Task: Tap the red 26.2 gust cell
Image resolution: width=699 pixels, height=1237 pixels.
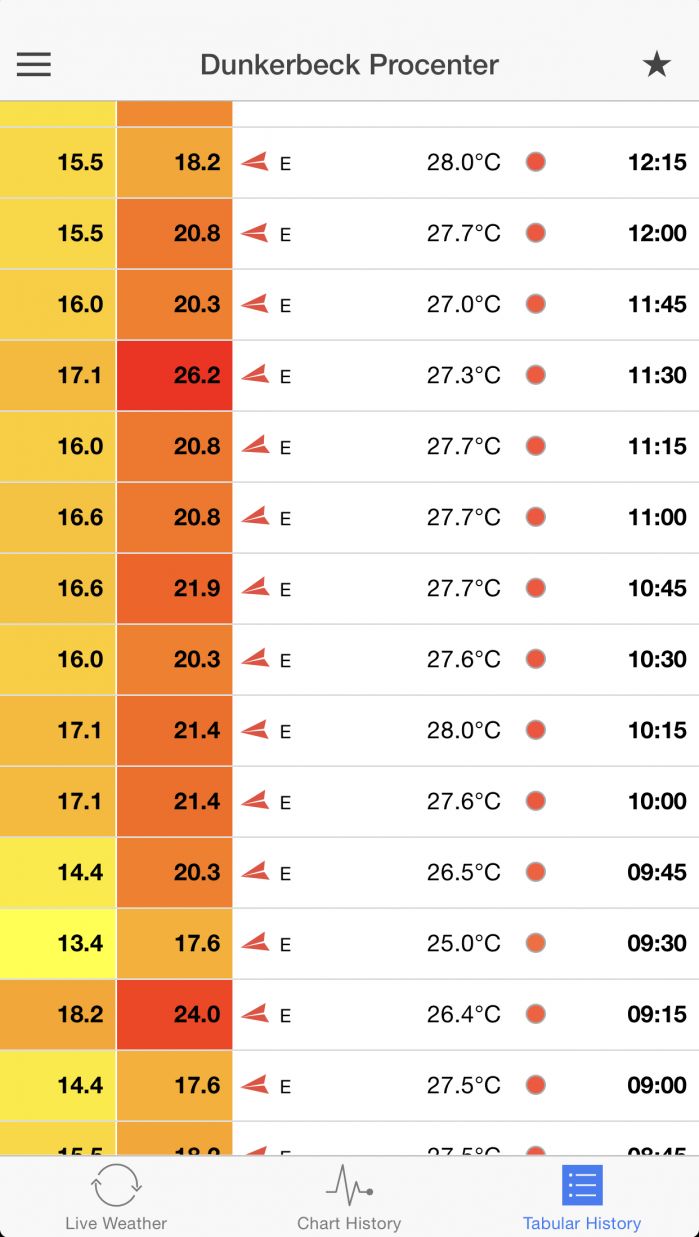Action: pos(175,375)
